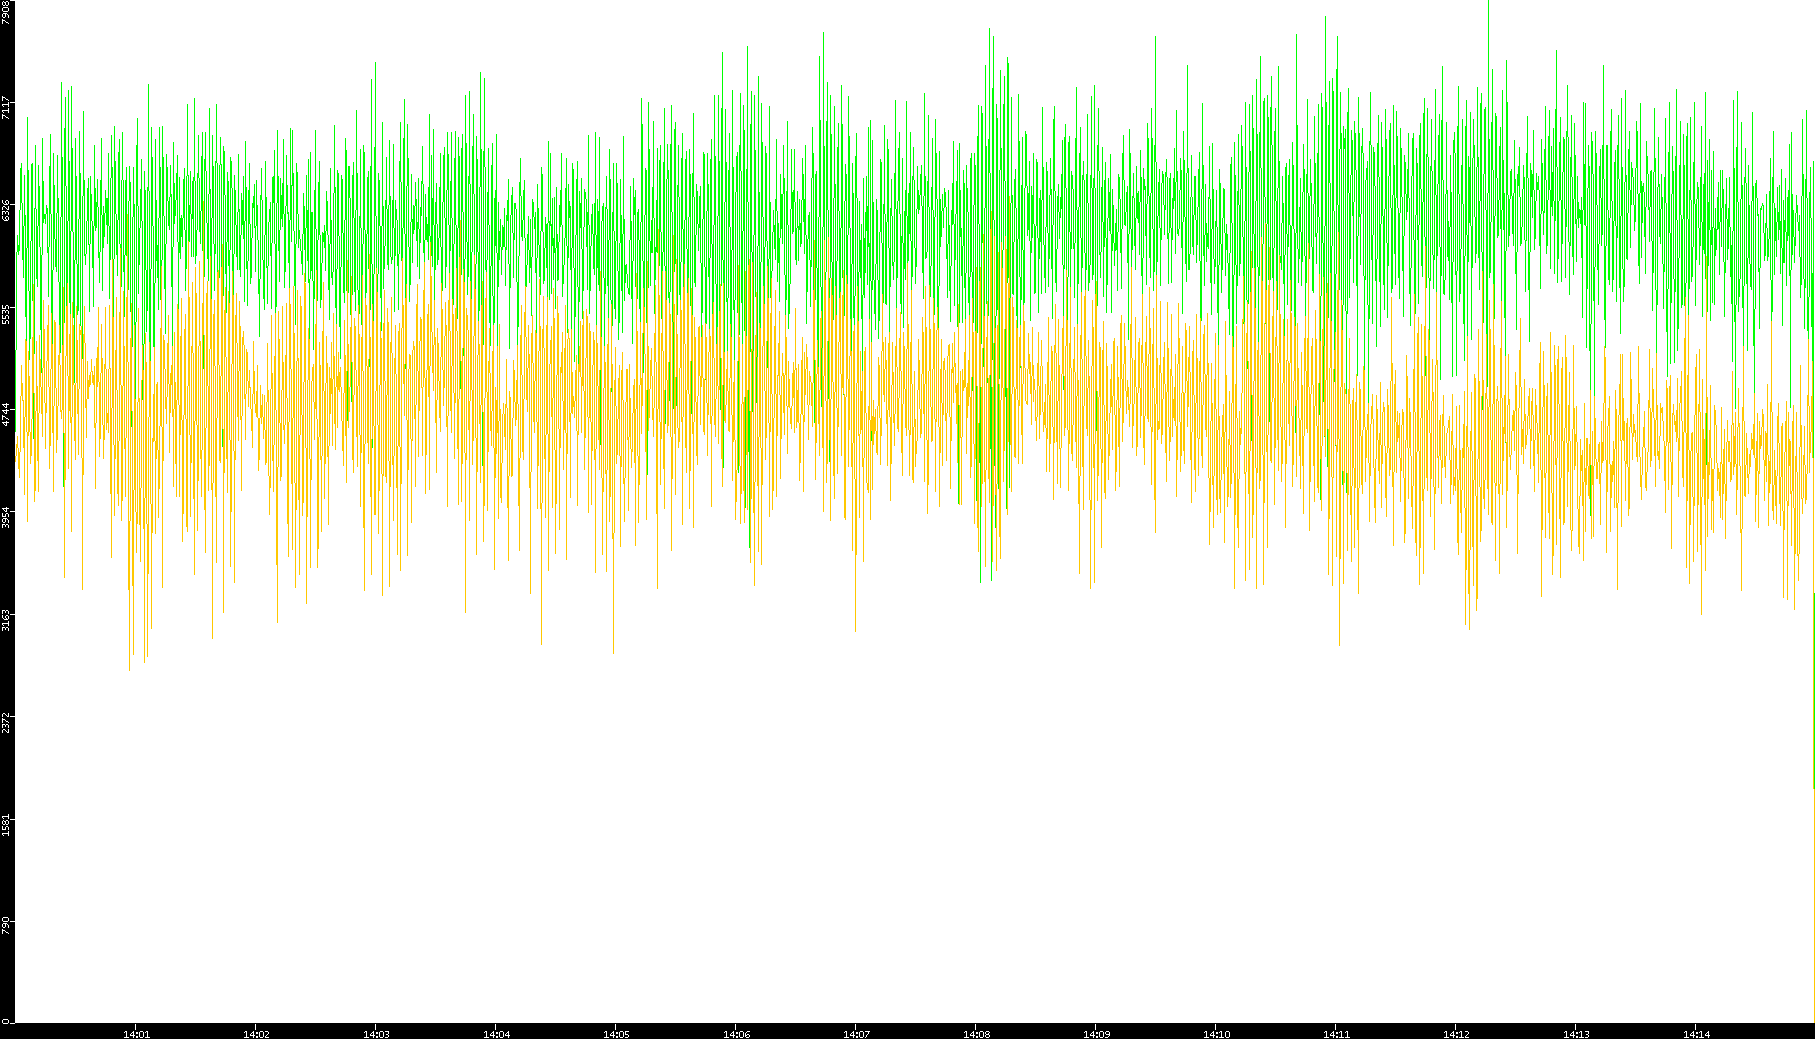Click the 4744 value on vertical axis
Image resolution: width=1815 pixels, height=1039 pixels.
(6, 415)
